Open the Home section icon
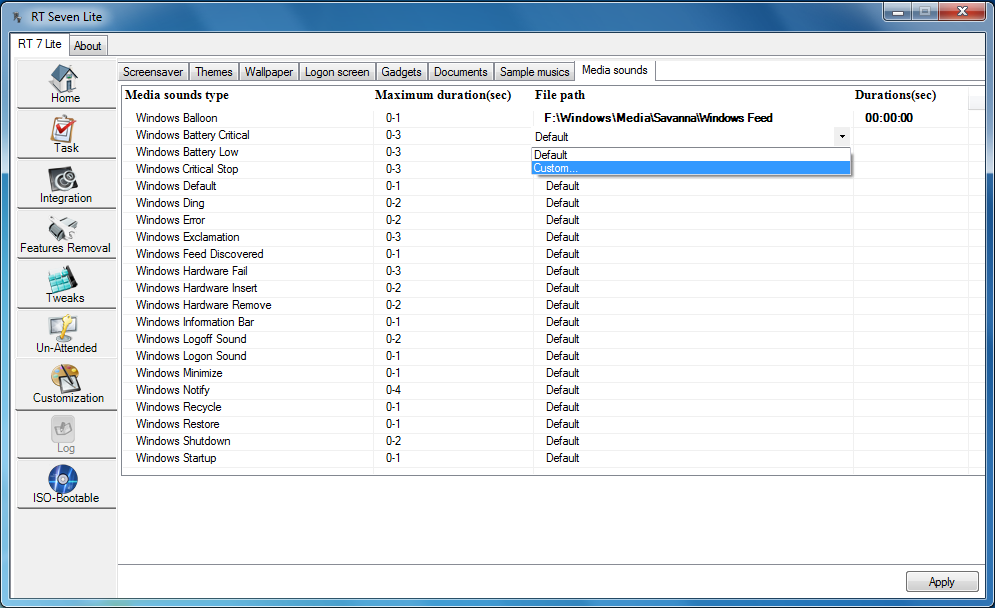This screenshot has width=995, height=608. (x=66, y=84)
